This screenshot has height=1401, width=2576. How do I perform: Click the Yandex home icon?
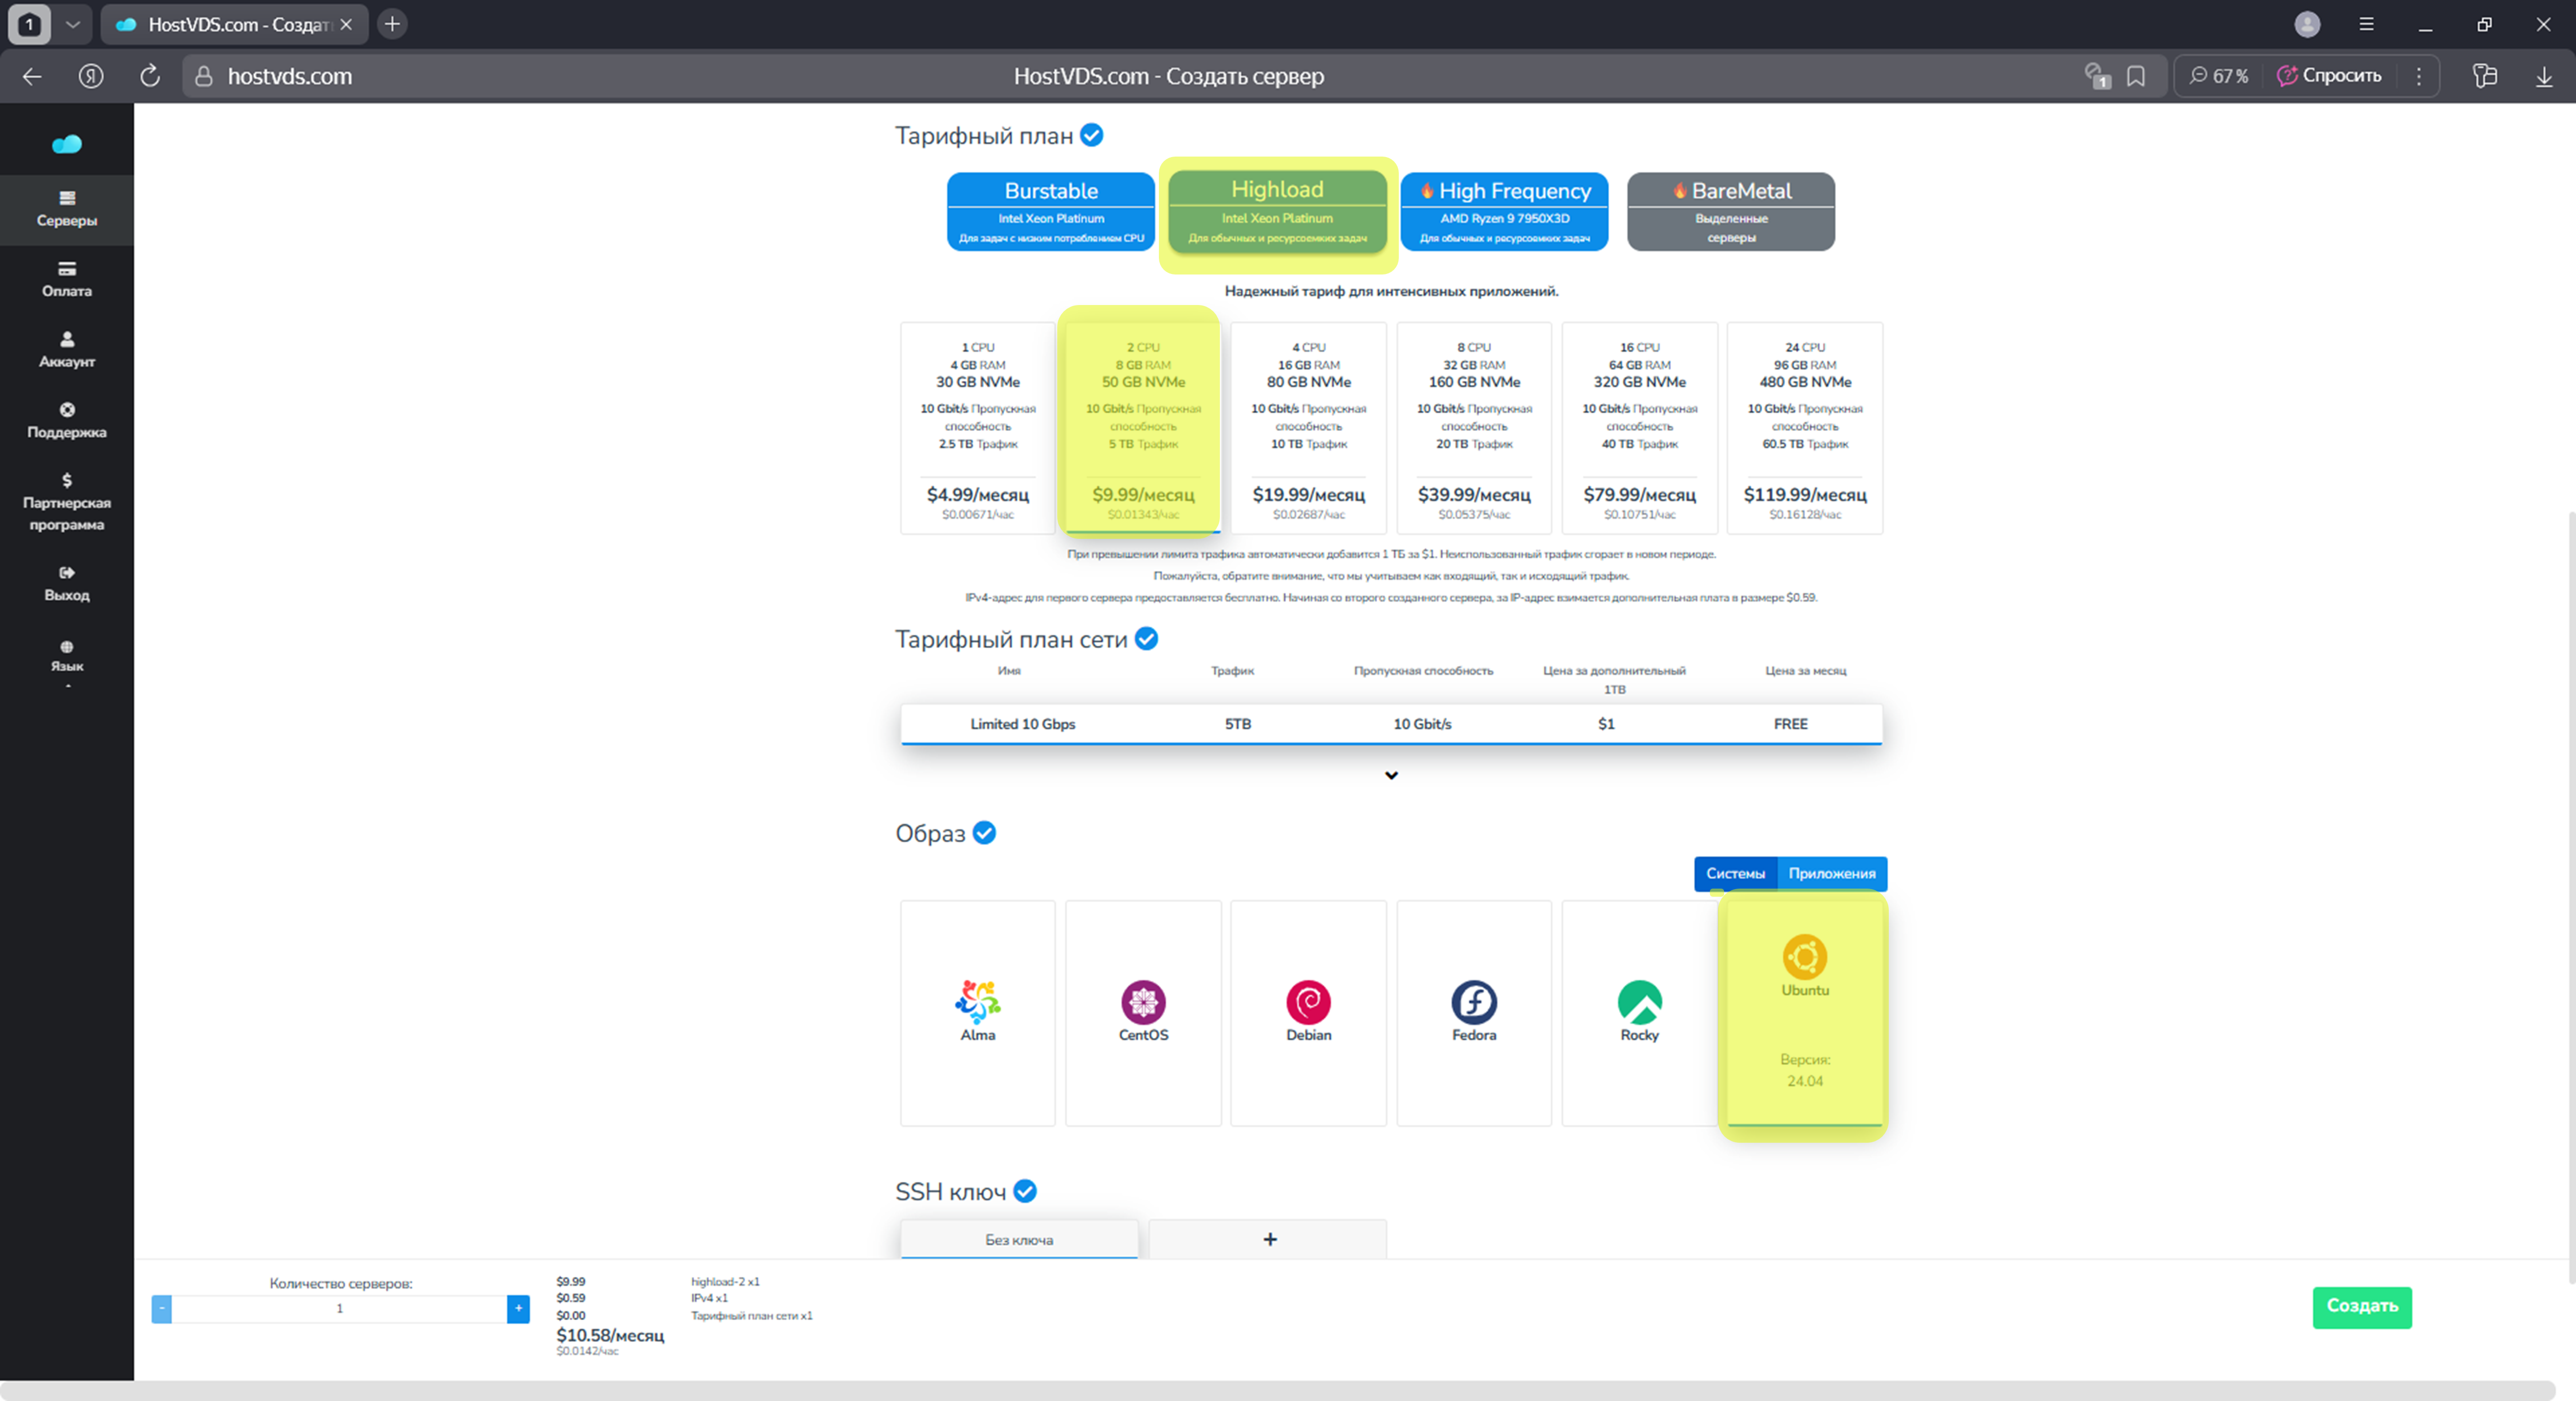(91, 76)
